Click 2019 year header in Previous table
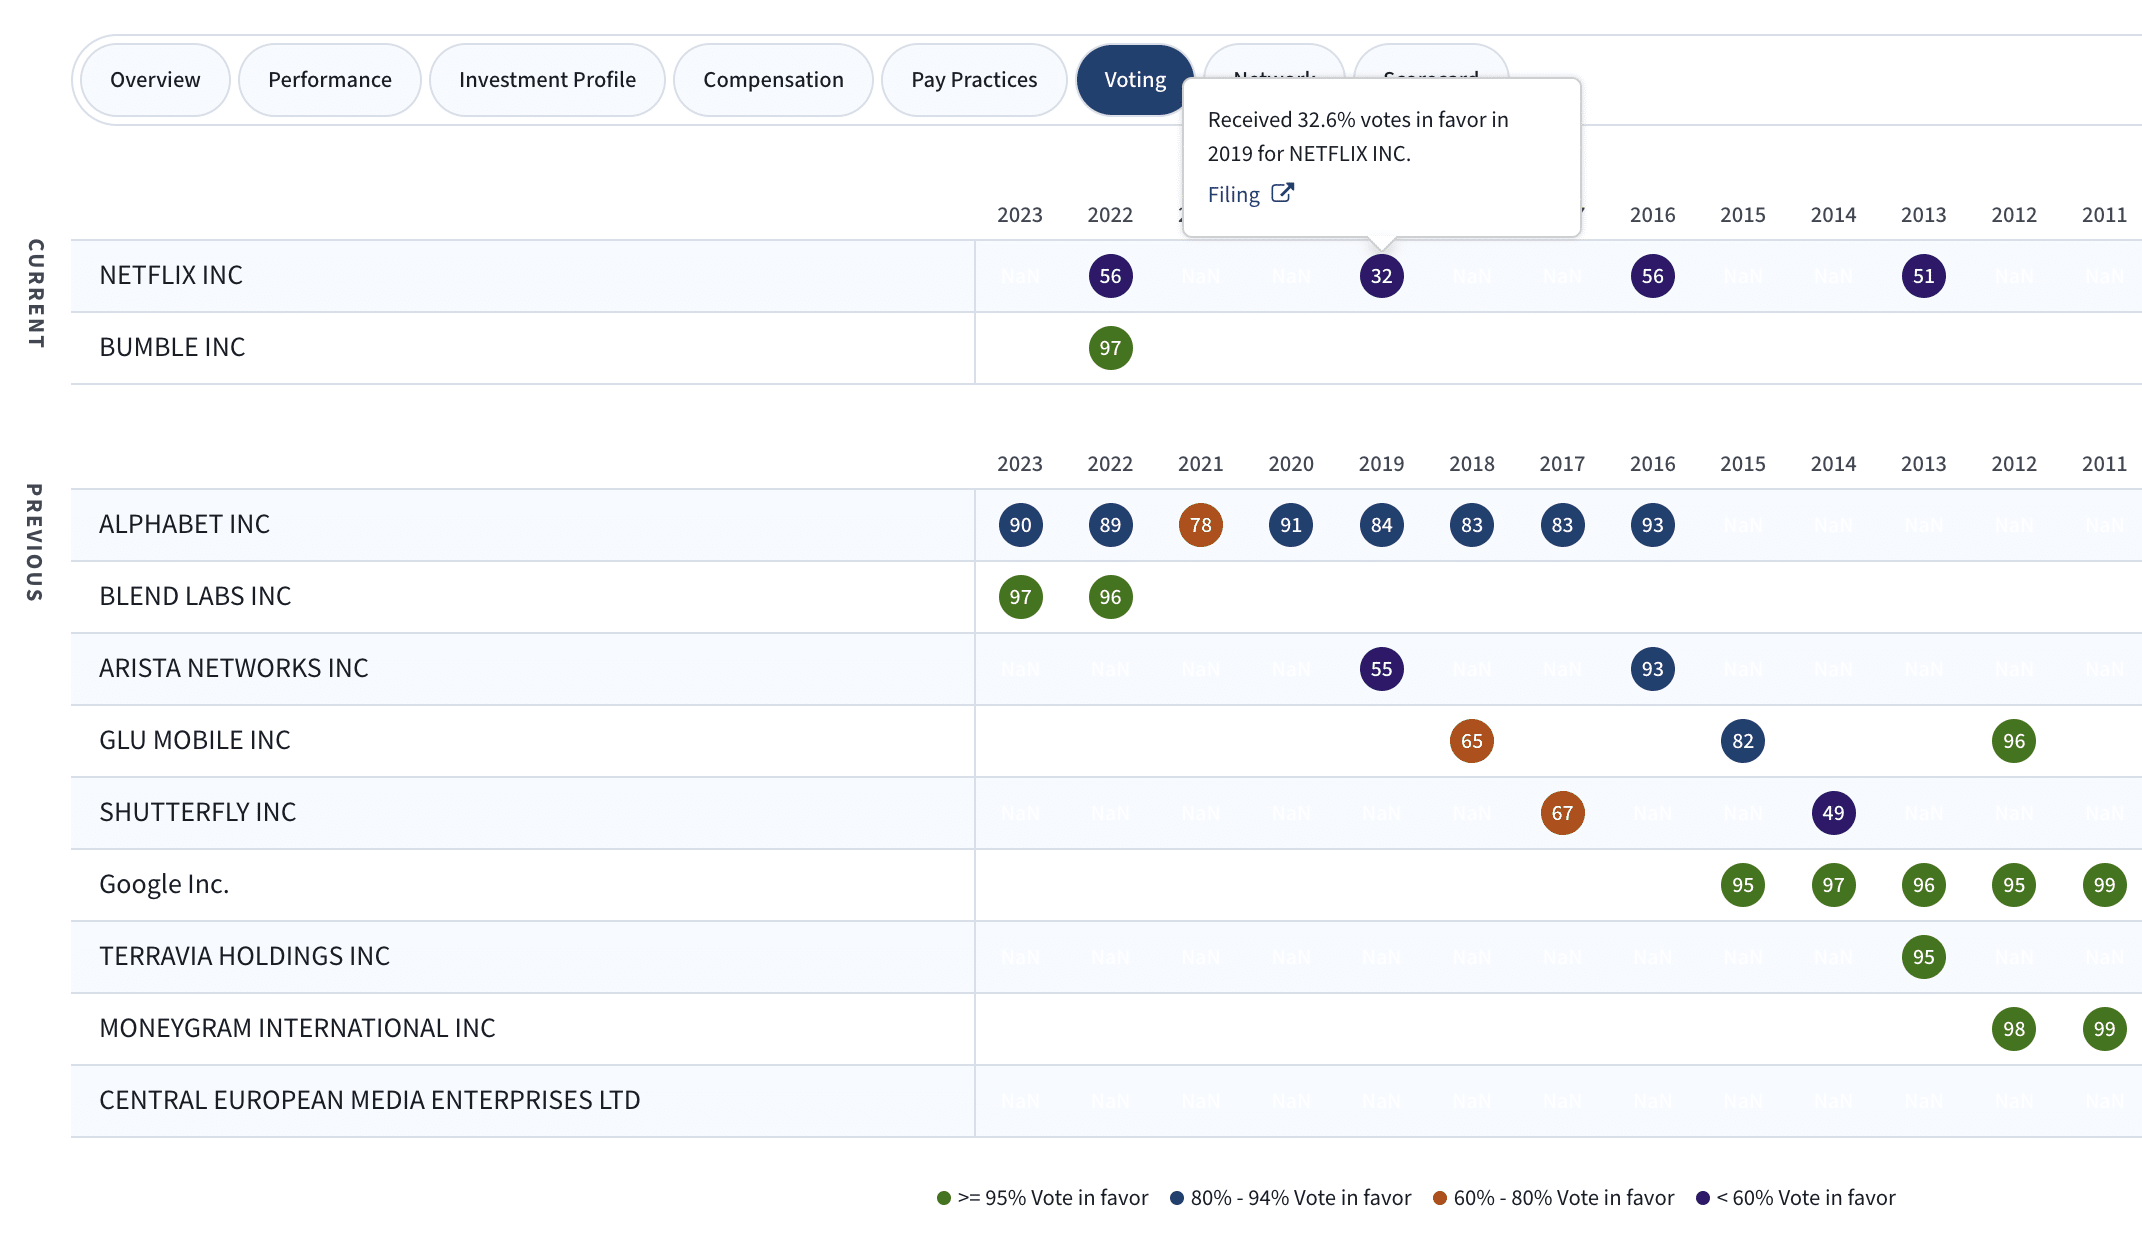Screen dimensions: 2142x1246 (x=1381, y=464)
